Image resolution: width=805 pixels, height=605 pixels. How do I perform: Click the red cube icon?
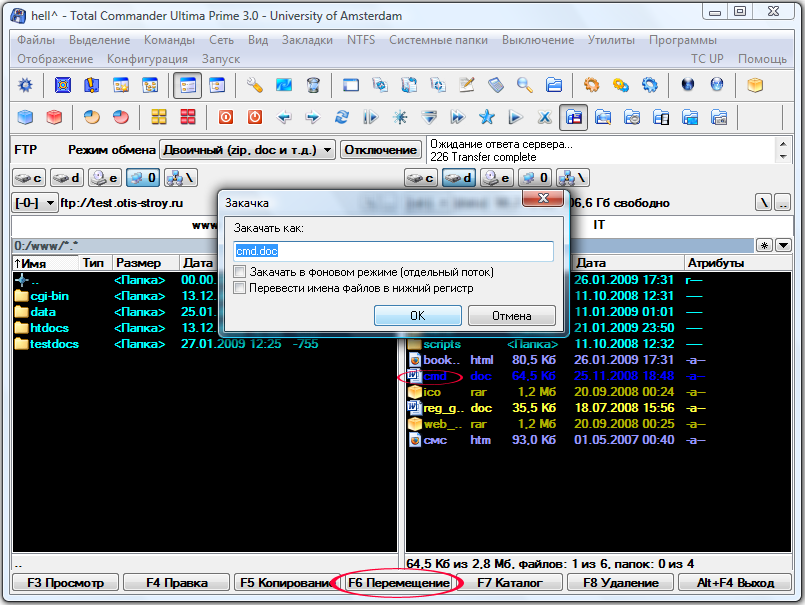[54, 118]
